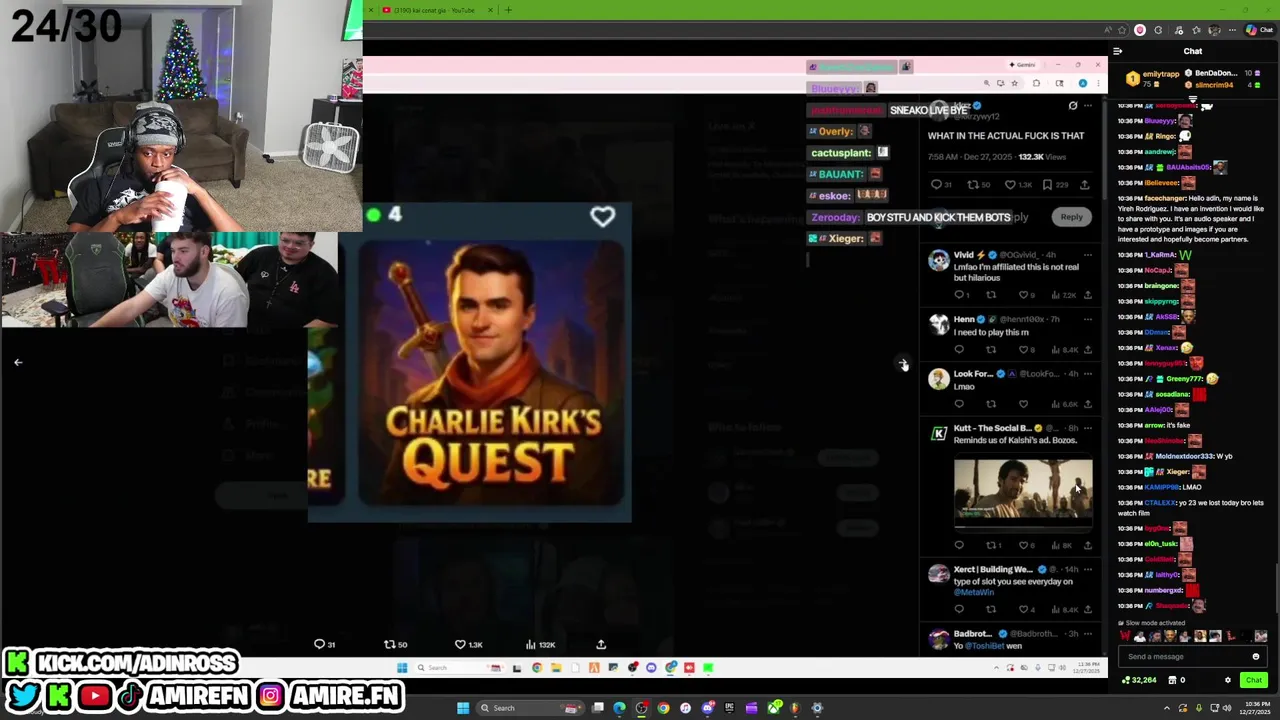1280x720 pixels.
Task: Open the Xbox app on the taskbar
Action: pyautogui.click(x=775, y=708)
